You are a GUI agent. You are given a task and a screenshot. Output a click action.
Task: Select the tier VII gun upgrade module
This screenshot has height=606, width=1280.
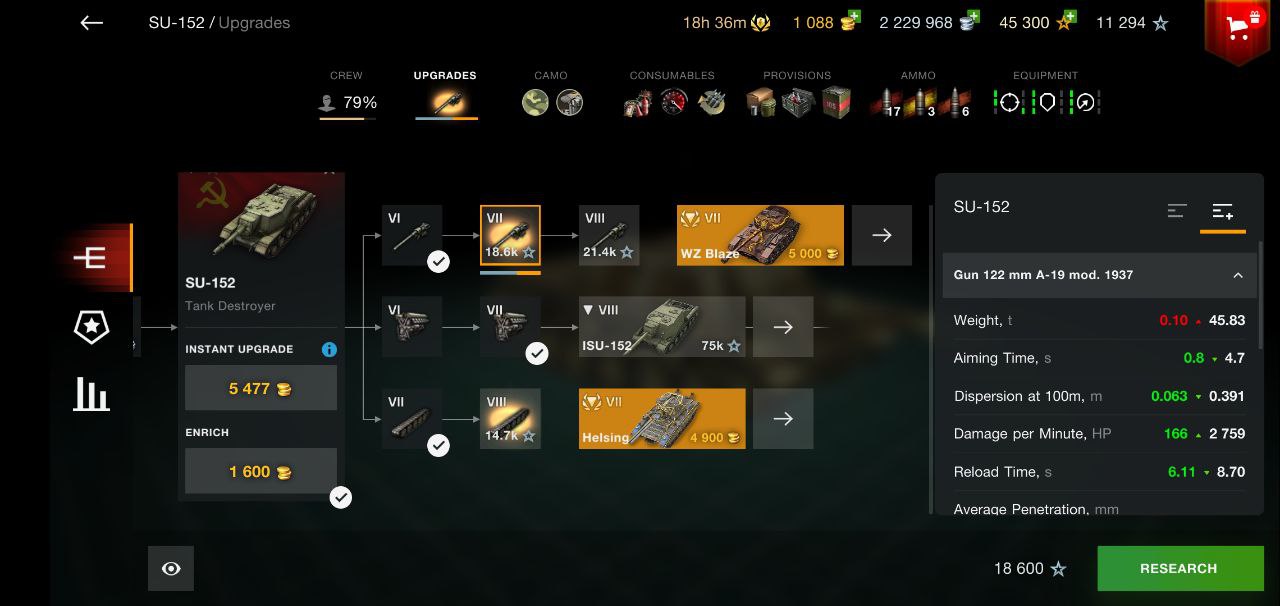(x=510, y=235)
